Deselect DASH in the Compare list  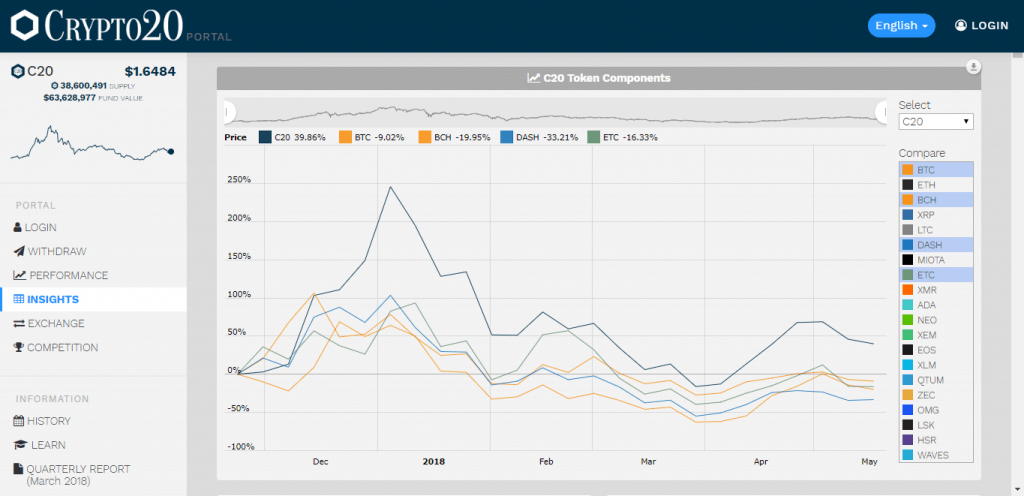936,245
